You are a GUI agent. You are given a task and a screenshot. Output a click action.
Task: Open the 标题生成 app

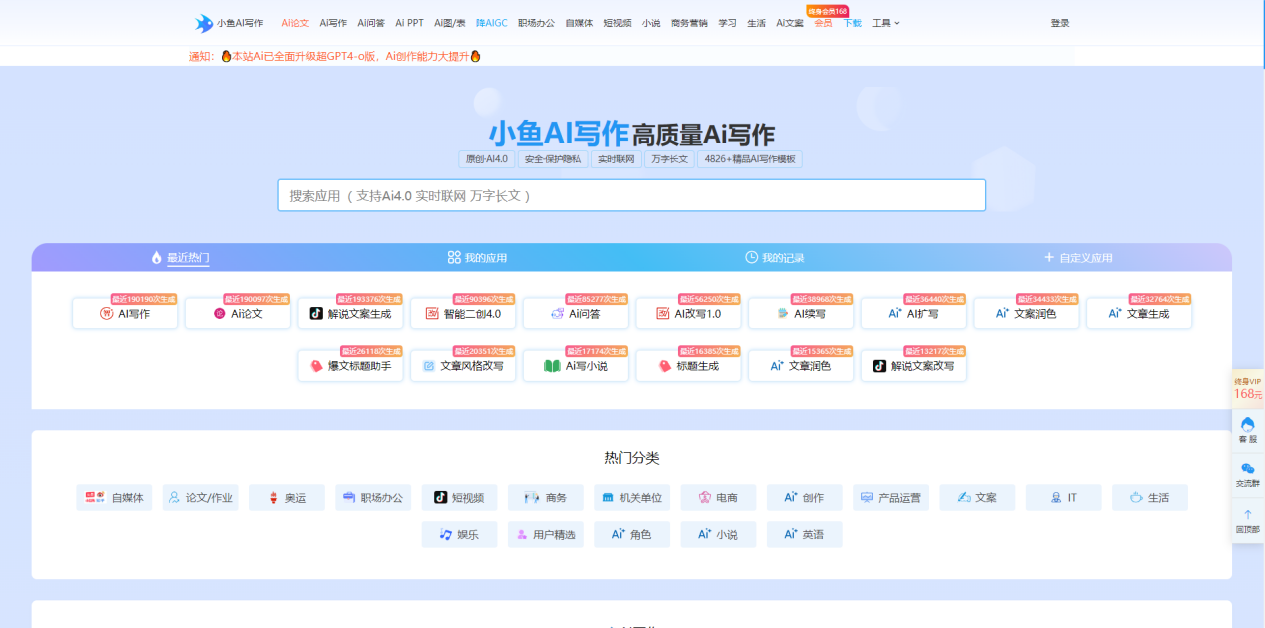689,366
